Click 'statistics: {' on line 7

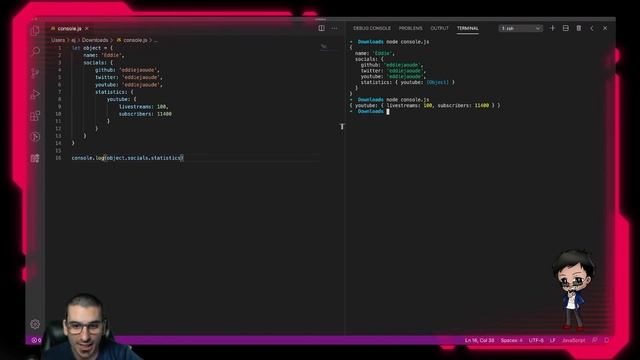point(114,92)
